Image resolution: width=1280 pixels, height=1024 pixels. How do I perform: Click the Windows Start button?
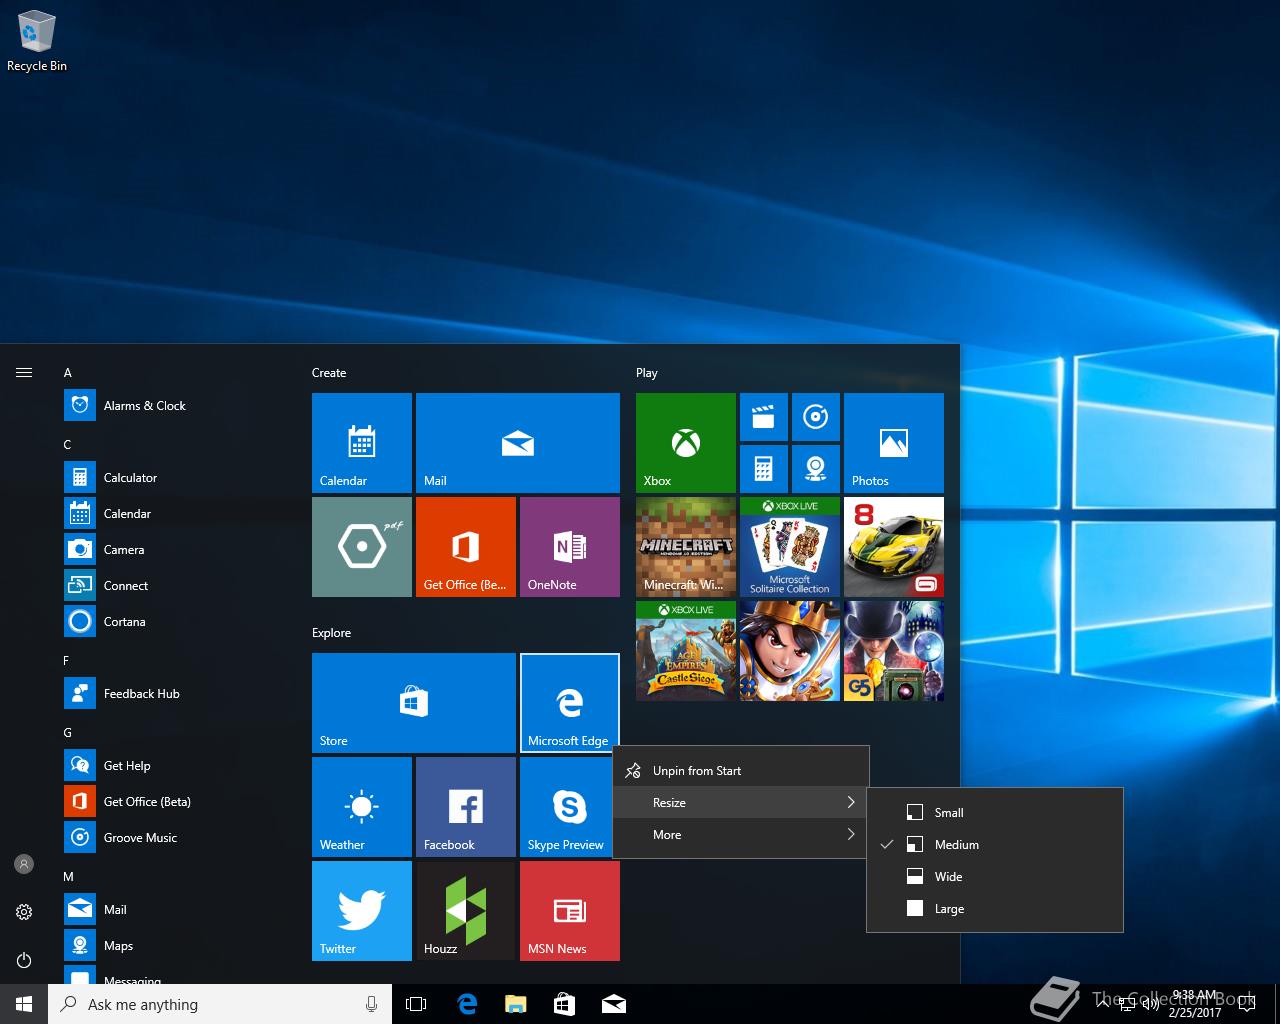24,1004
